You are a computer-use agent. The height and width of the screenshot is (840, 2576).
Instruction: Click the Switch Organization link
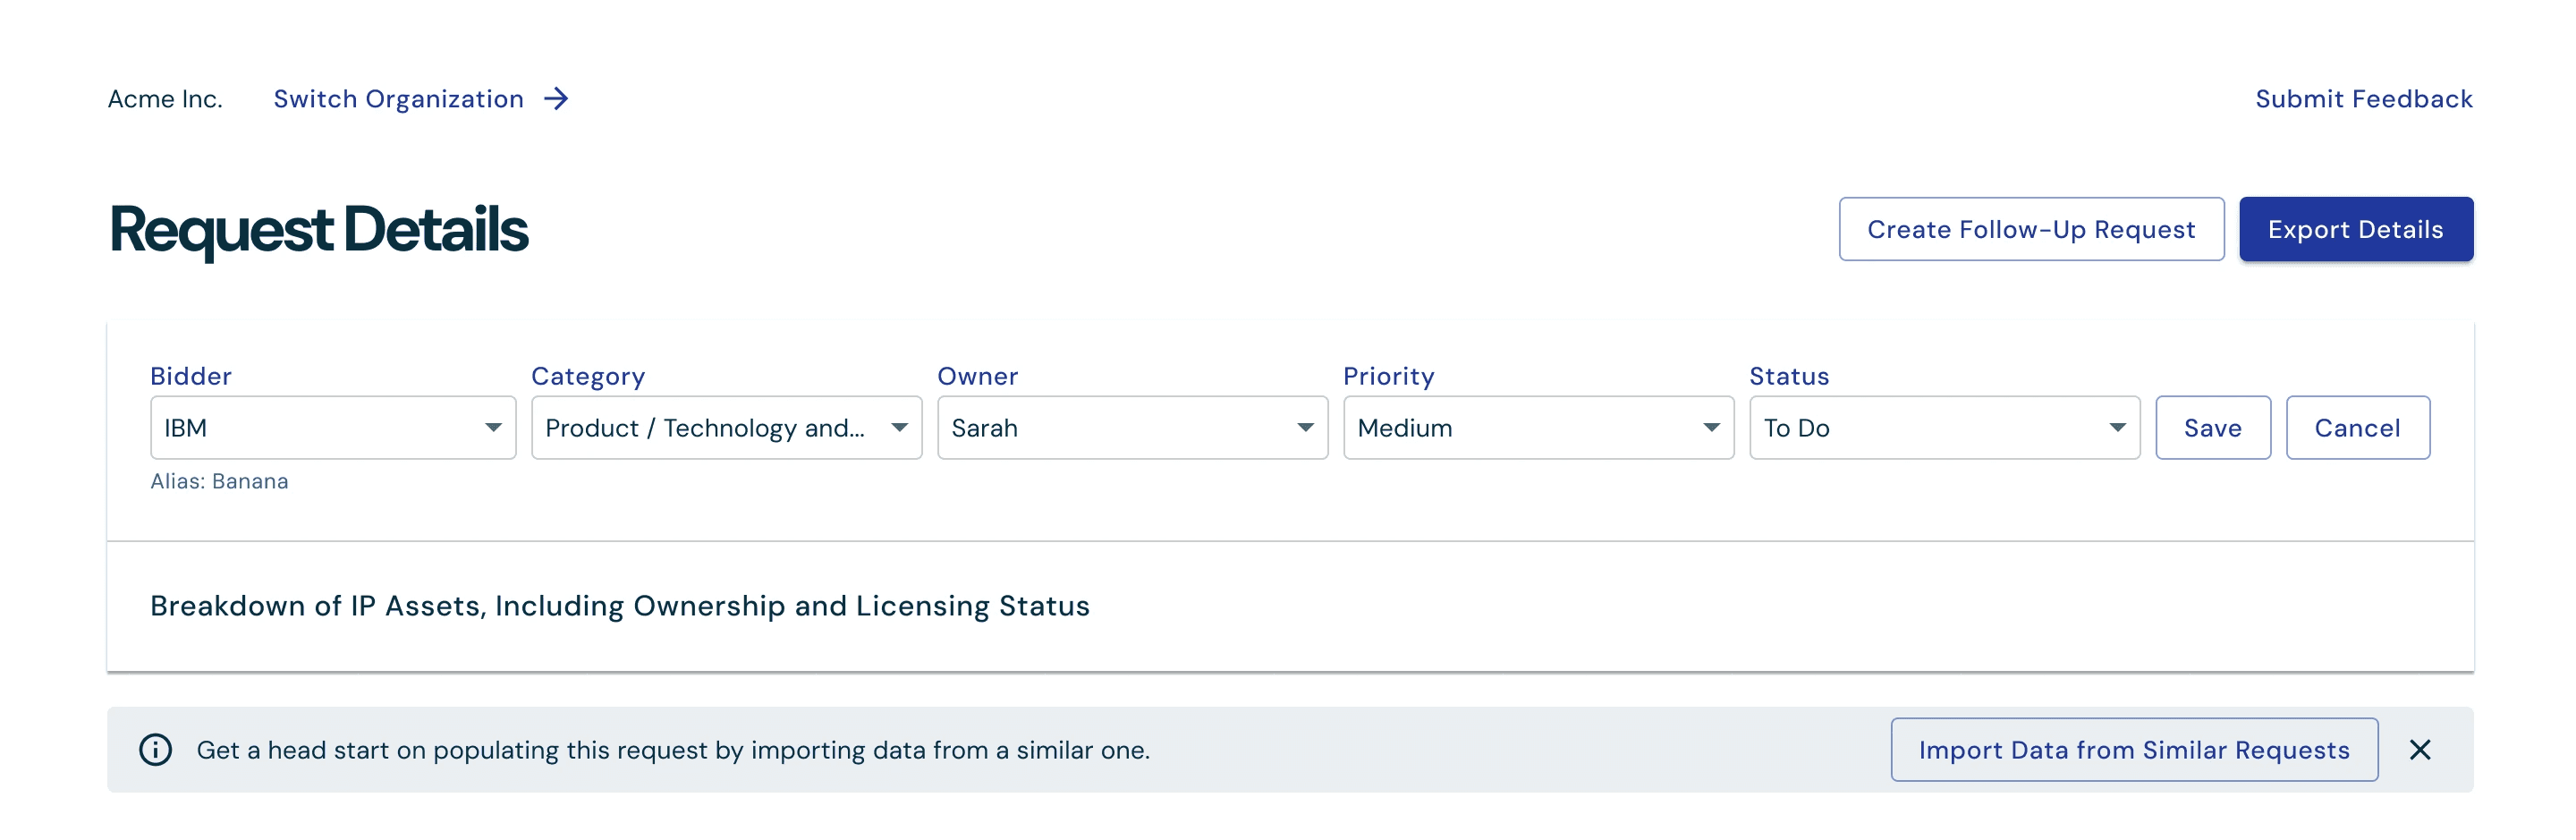coord(398,99)
